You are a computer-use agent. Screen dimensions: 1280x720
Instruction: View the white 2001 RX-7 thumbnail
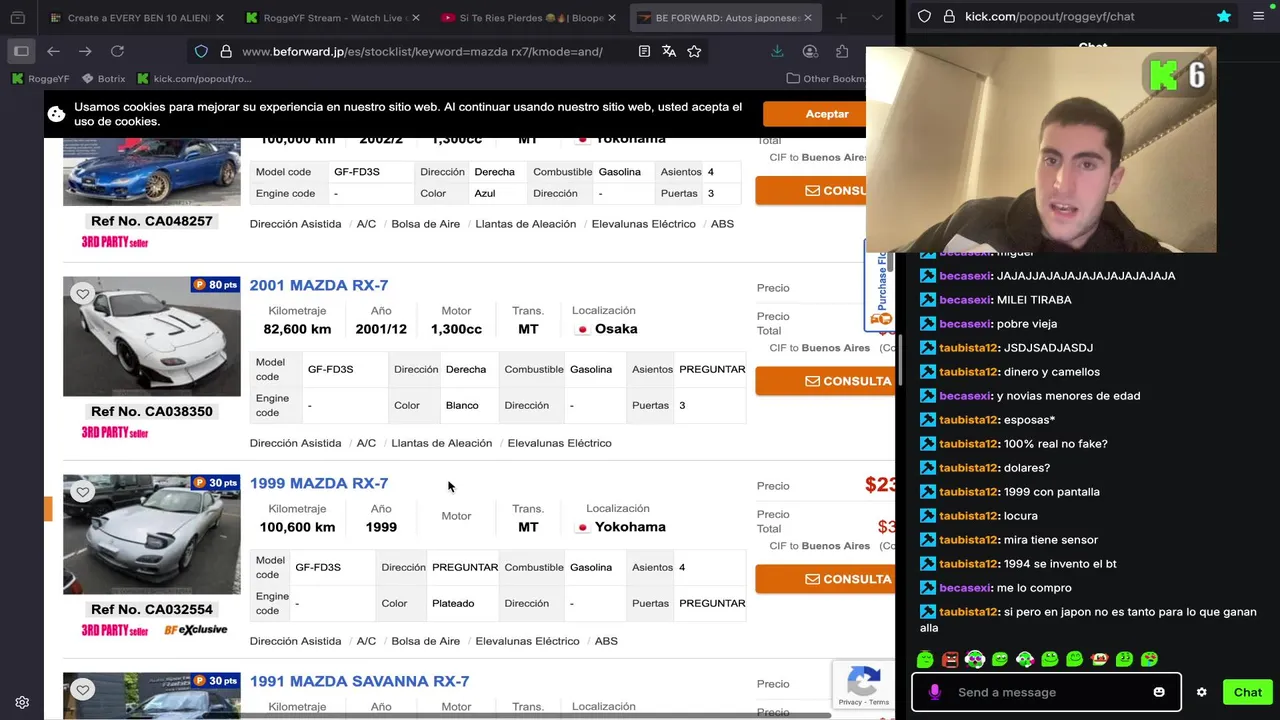pos(152,336)
